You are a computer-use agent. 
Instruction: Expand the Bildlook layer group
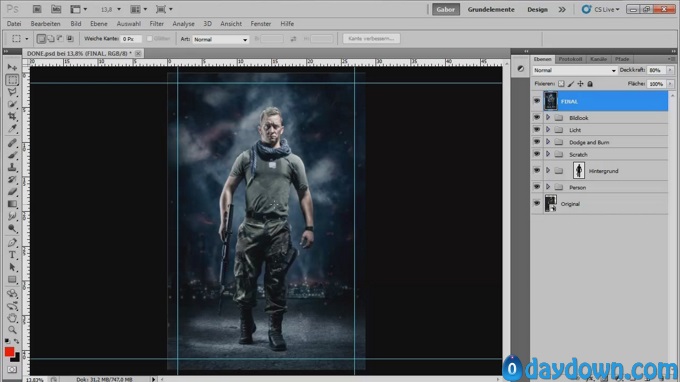coord(548,118)
